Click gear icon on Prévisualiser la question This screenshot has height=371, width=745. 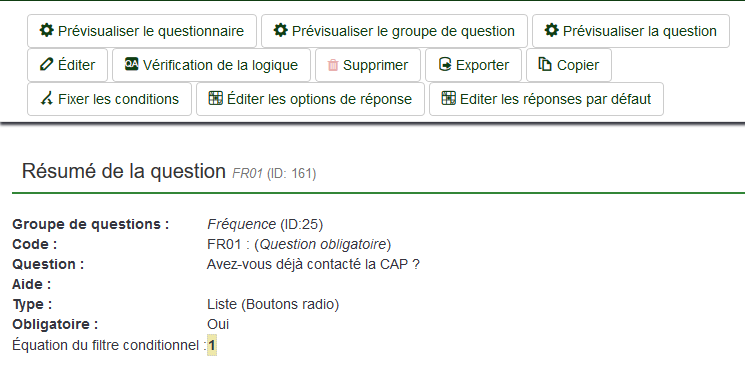click(551, 30)
